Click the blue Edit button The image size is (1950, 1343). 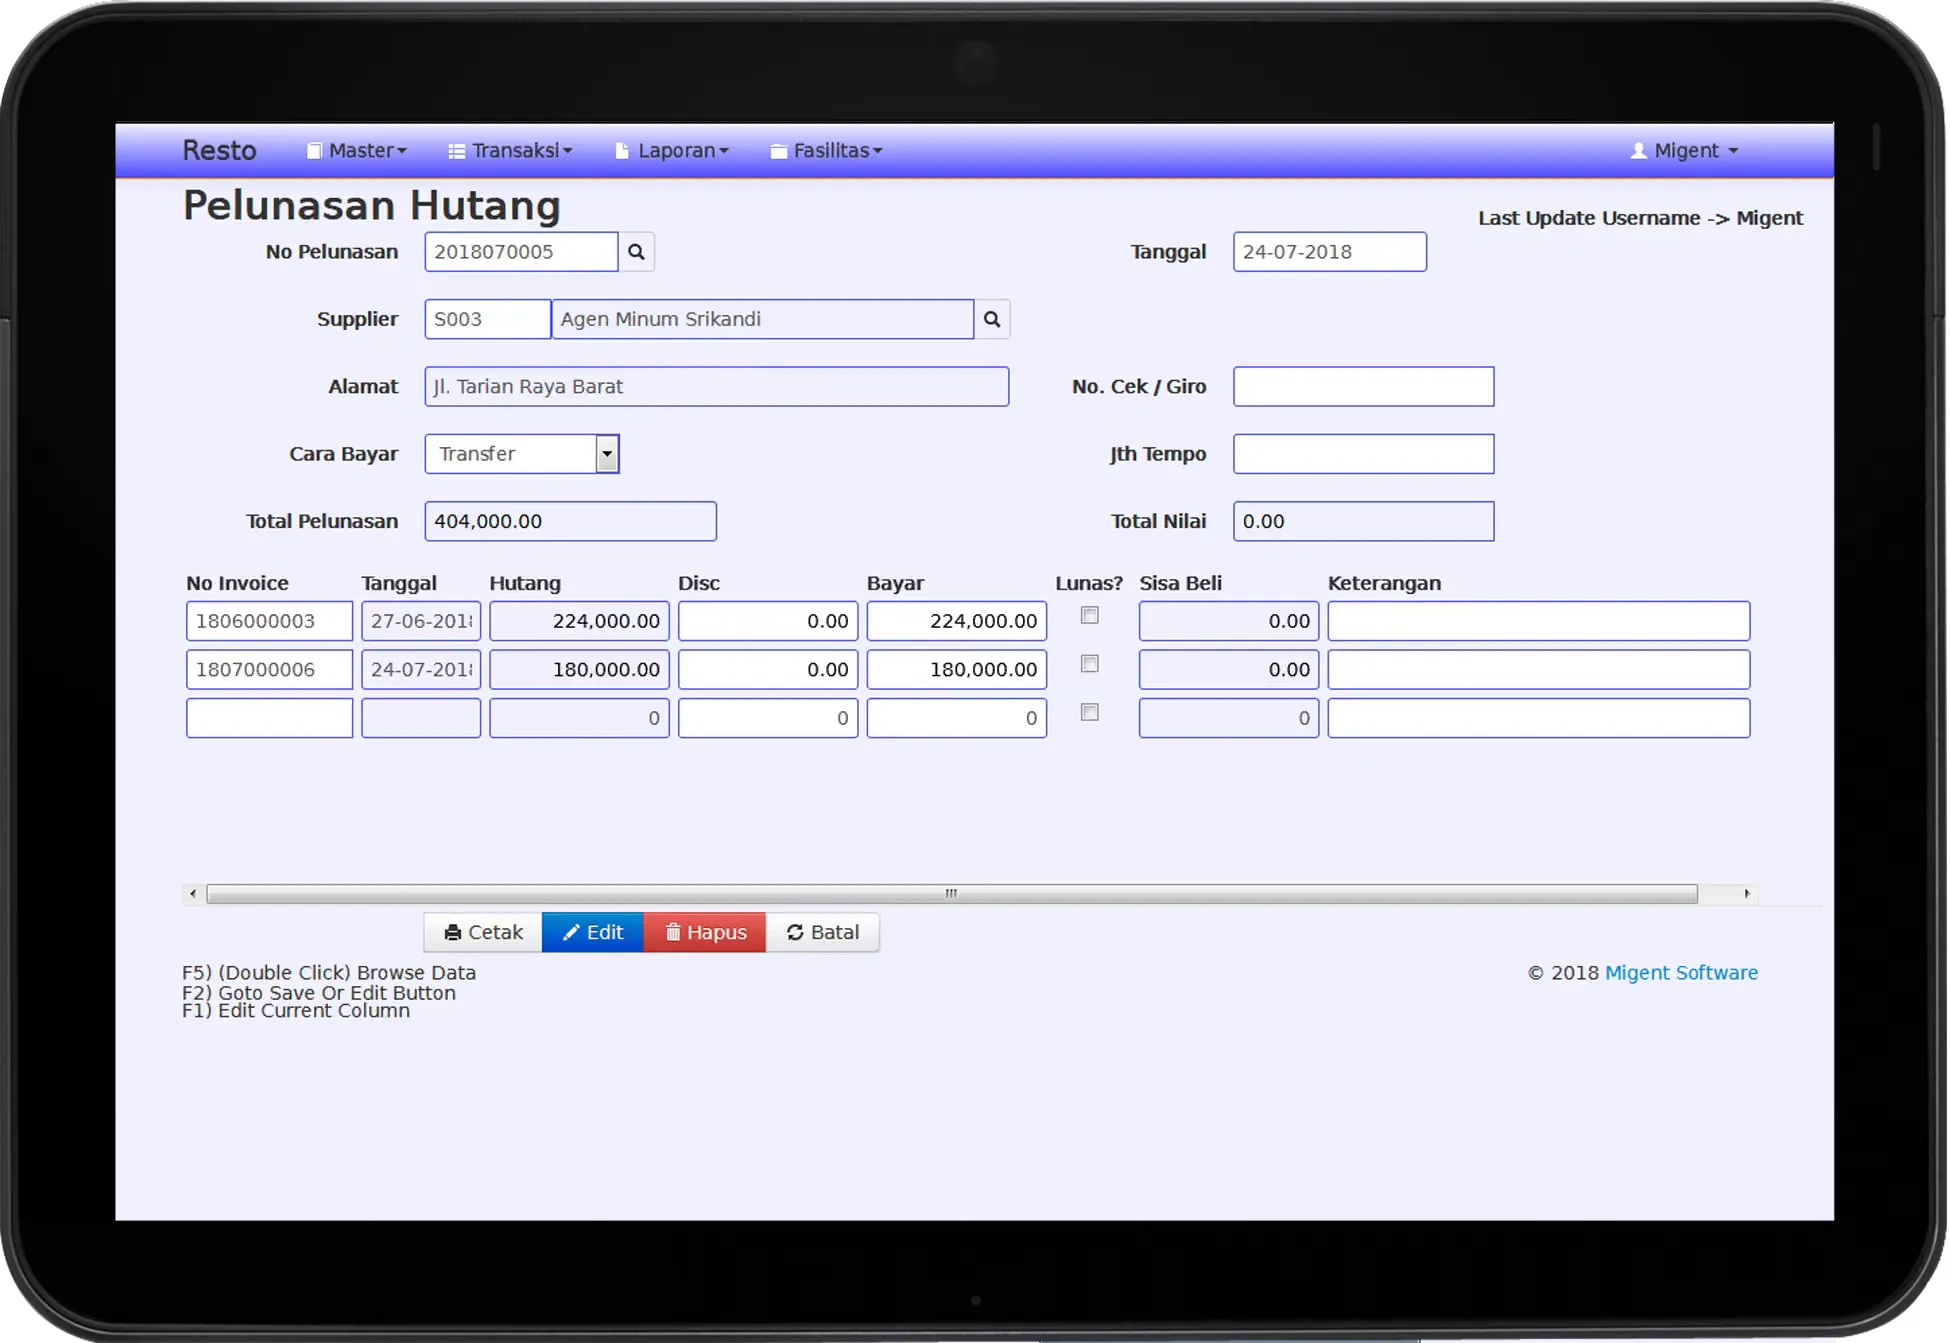[593, 932]
